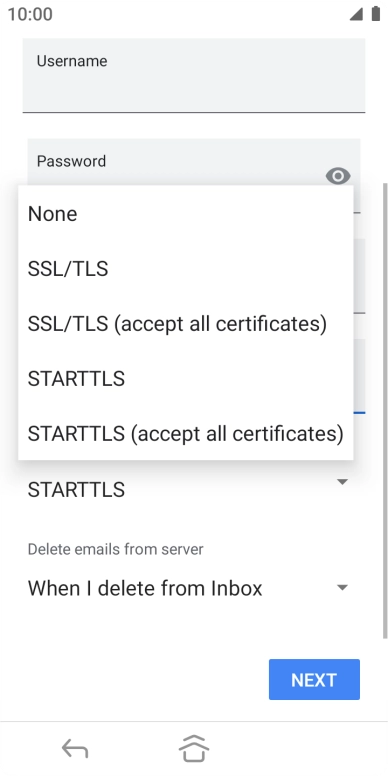The width and height of the screenshot is (388, 776).
Task: Tap the cellular signal icon
Action: pyautogui.click(x=356, y=14)
